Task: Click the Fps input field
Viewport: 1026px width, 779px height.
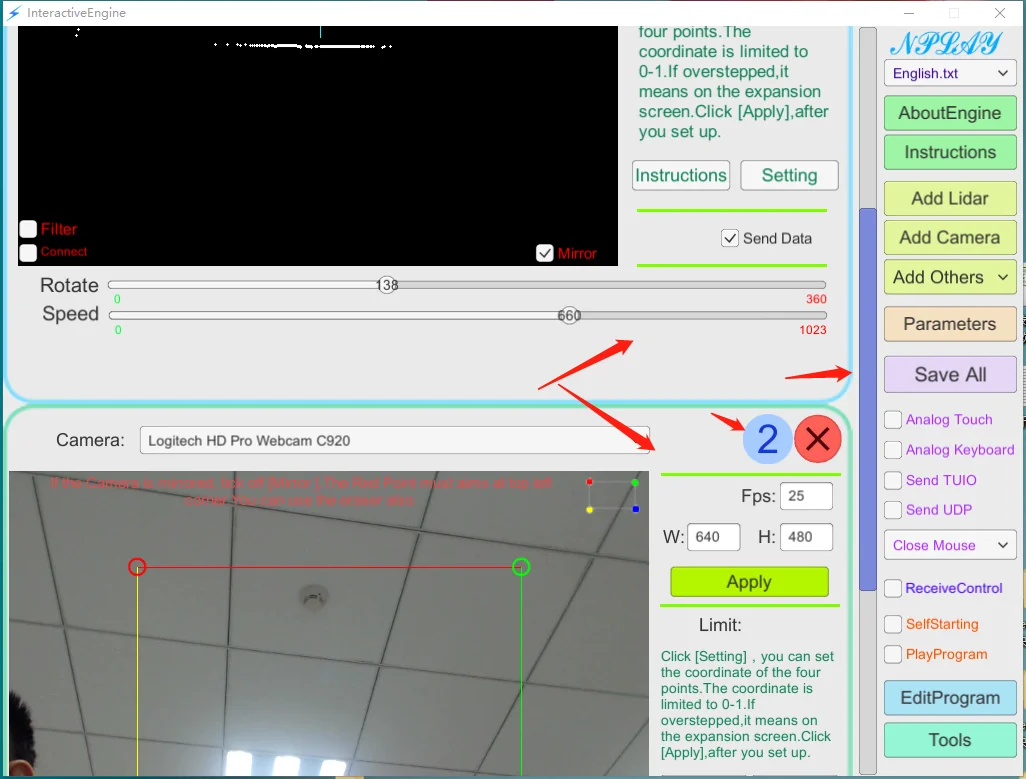Action: click(x=806, y=496)
